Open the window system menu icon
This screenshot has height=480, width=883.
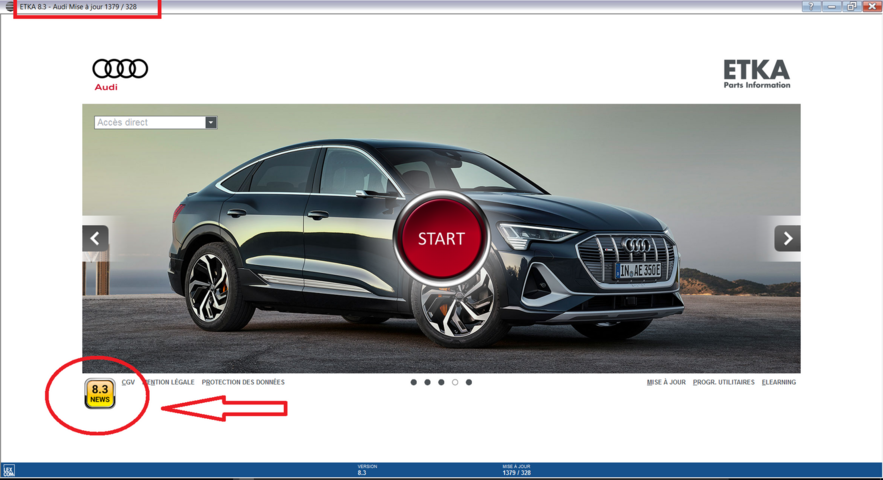[x=10, y=7]
